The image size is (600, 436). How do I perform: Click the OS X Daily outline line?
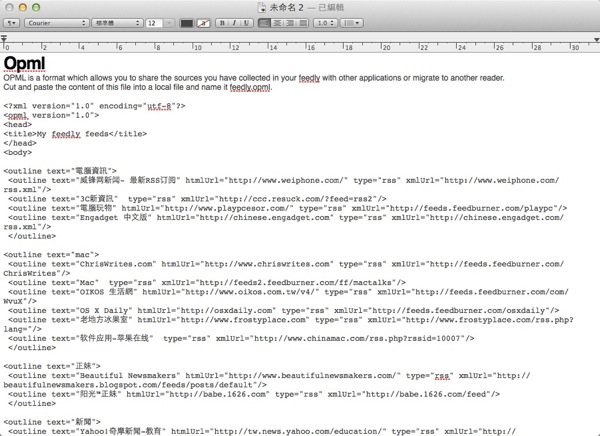283,310
